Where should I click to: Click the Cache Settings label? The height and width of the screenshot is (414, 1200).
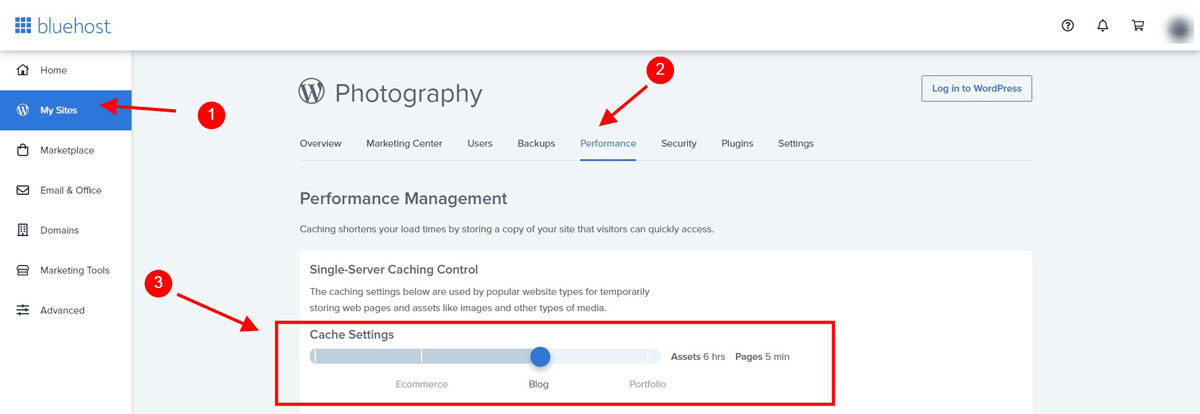(x=352, y=334)
